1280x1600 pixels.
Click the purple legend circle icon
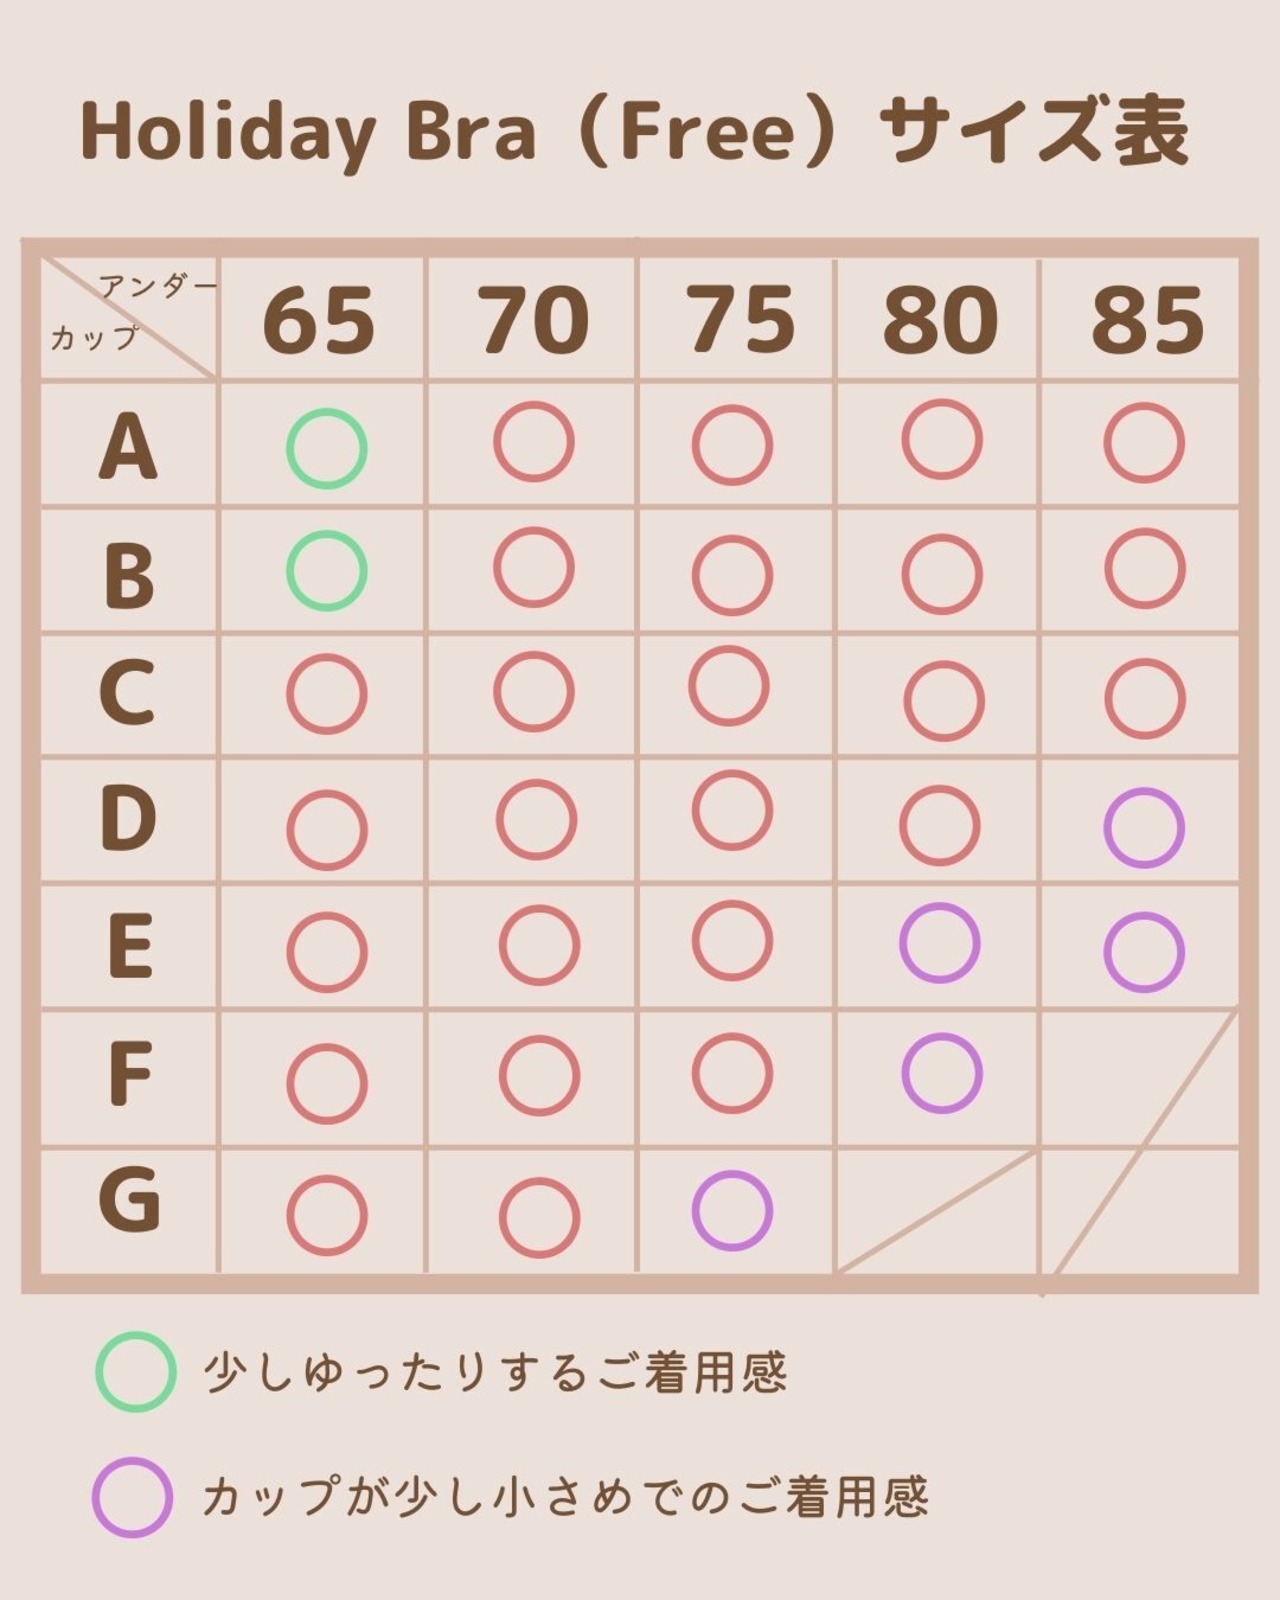tap(133, 1497)
